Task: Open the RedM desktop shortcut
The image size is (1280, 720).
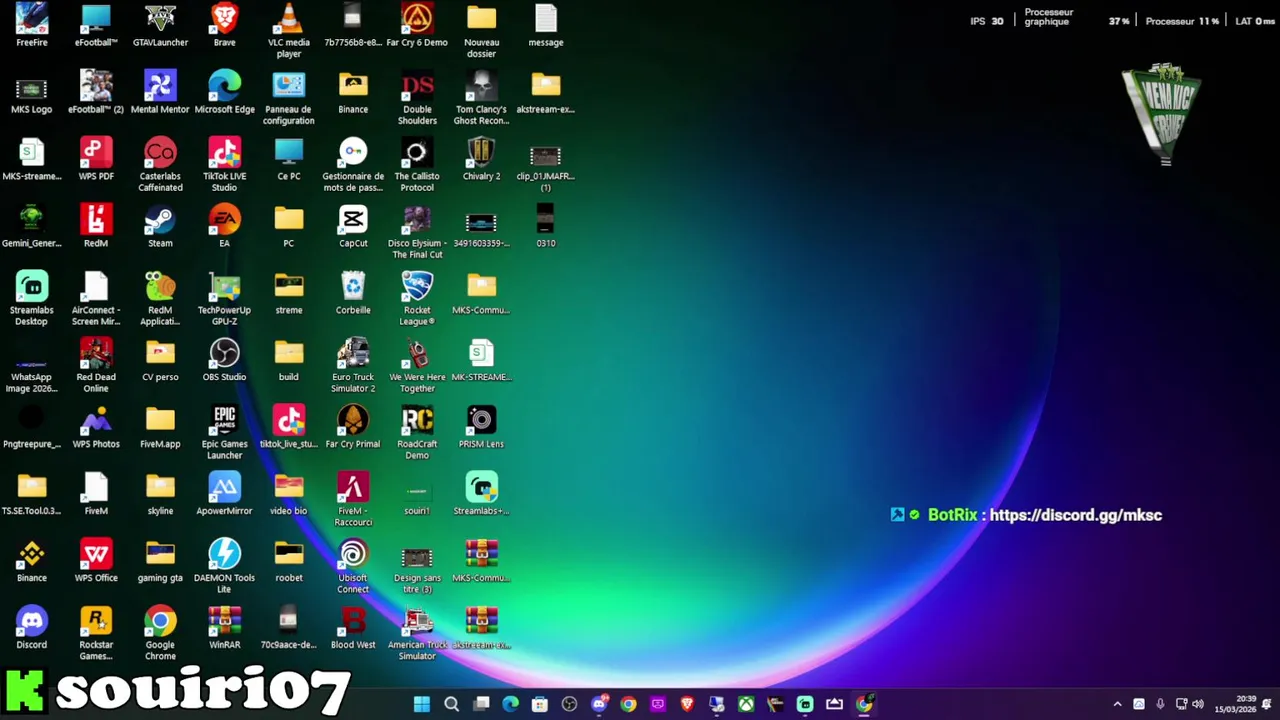Action: pyautogui.click(x=96, y=226)
